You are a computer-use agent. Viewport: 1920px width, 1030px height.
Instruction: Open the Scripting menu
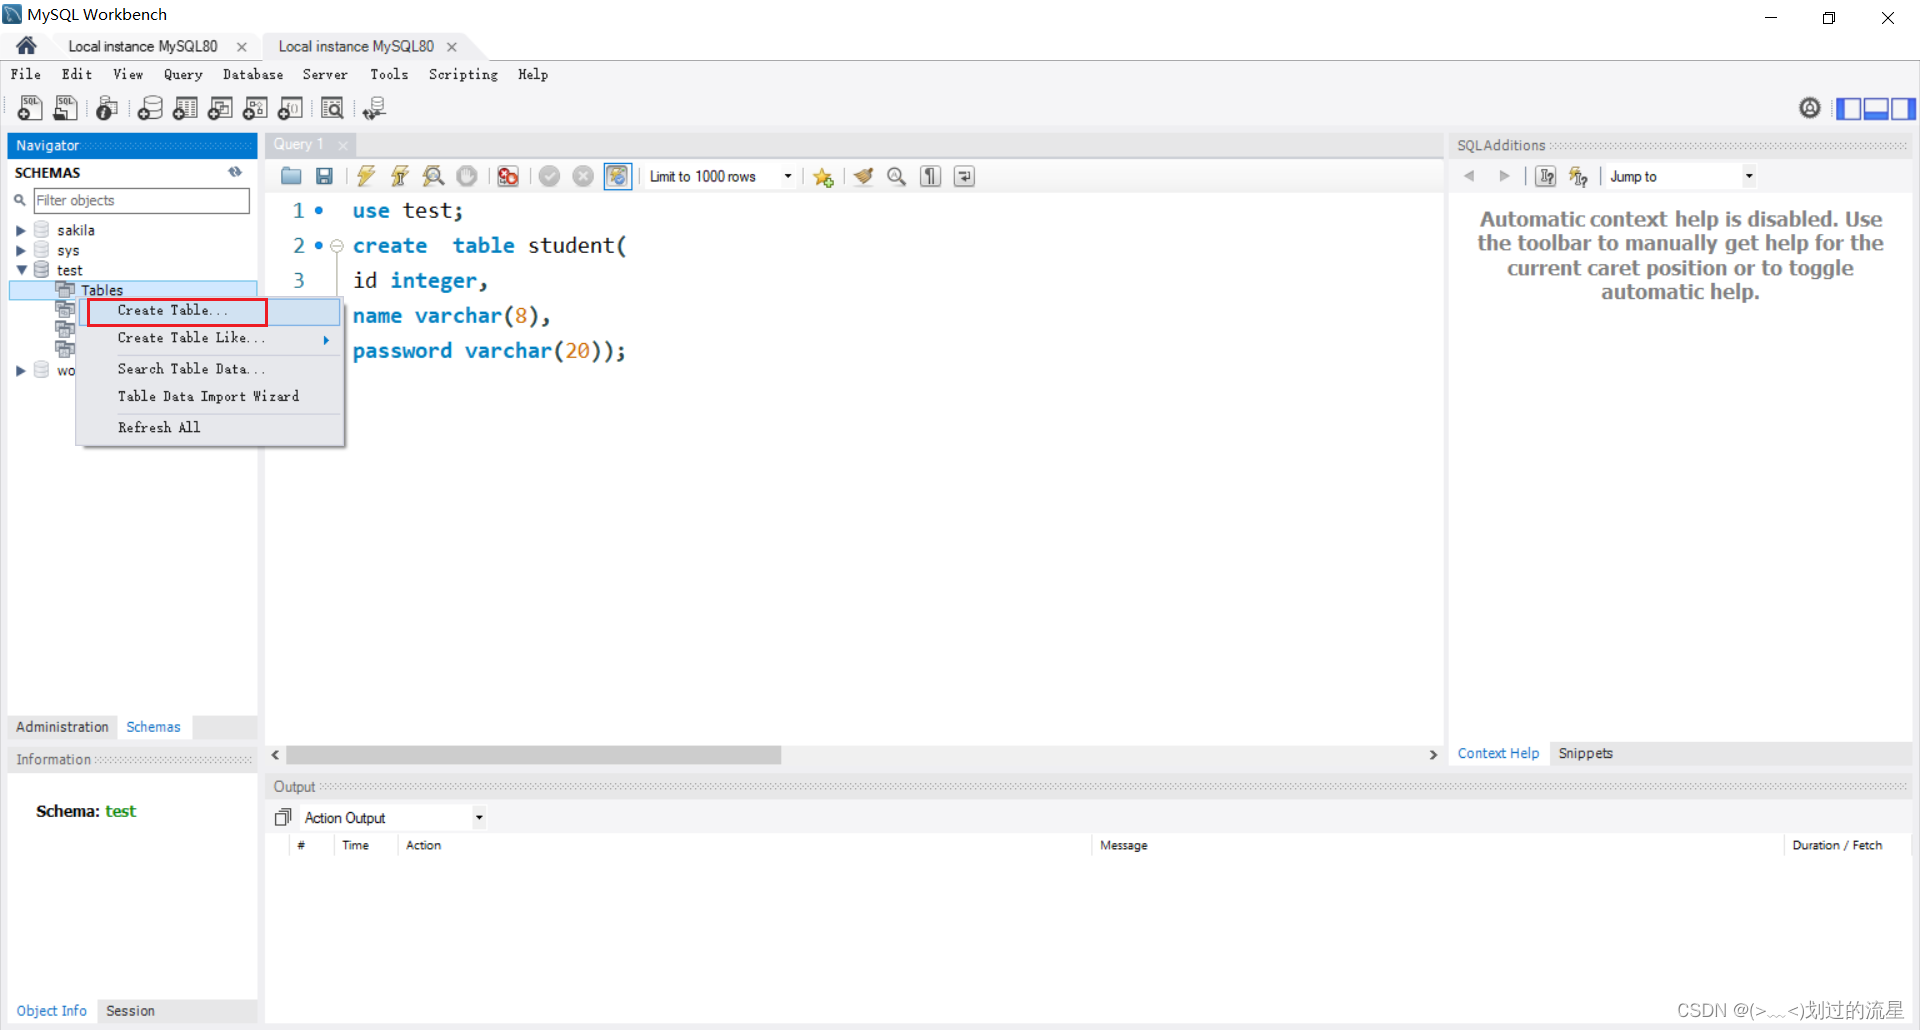click(463, 74)
